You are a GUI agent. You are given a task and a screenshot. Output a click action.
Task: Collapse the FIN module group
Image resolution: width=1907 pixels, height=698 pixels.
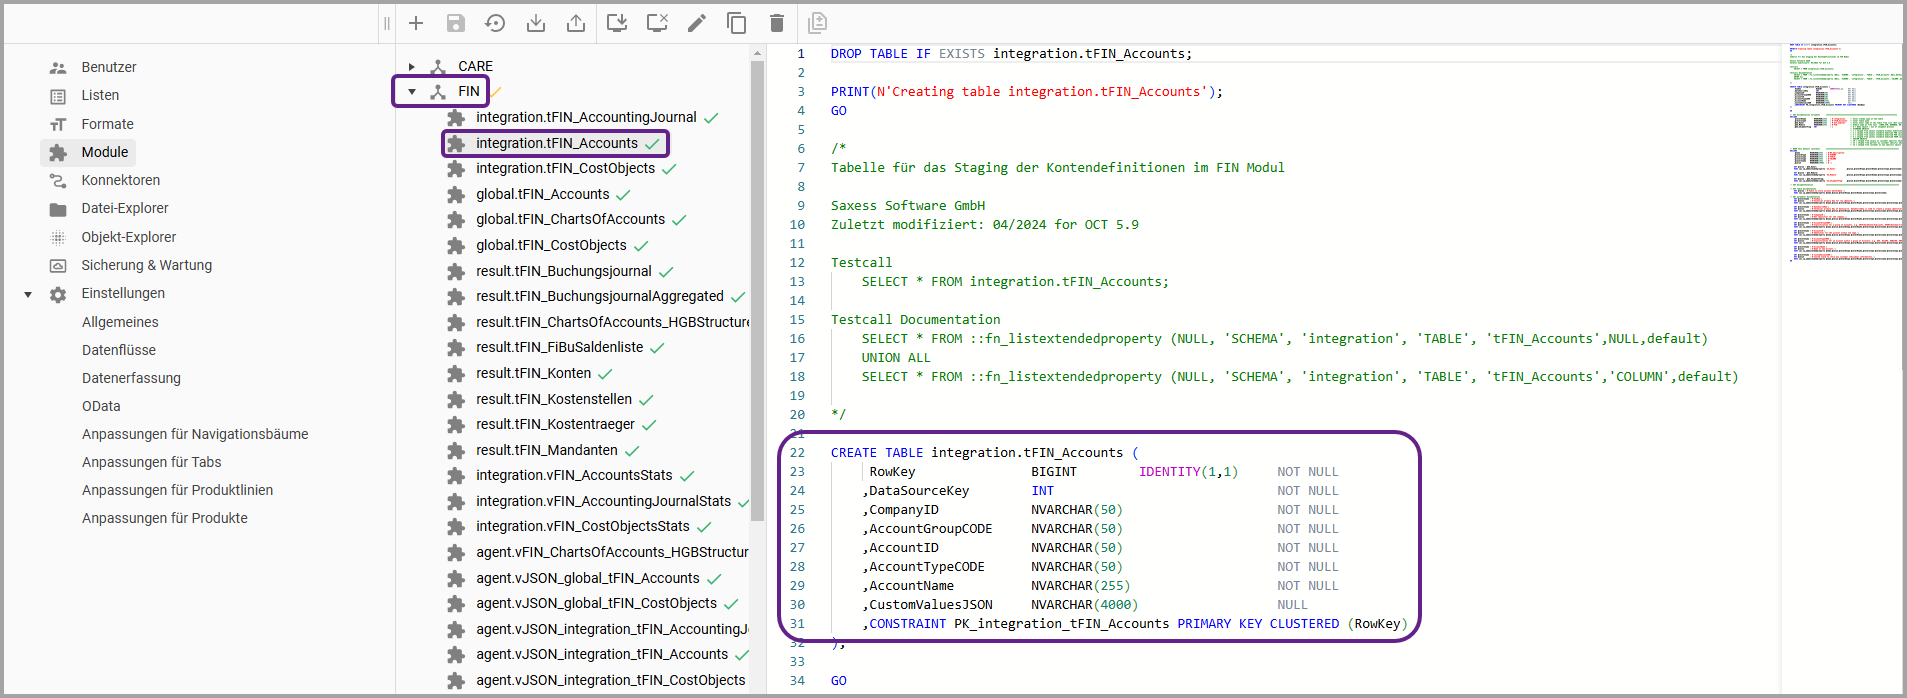(x=411, y=92)
